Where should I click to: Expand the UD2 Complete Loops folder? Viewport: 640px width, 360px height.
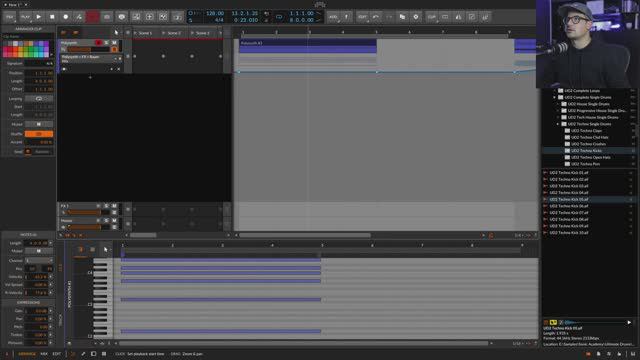tap(555, 91)
